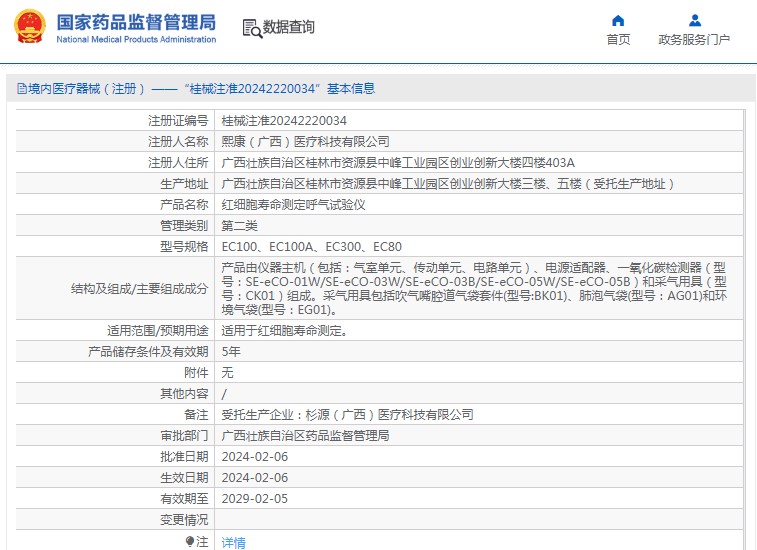Viewport: 757px width, 550px height.
Task: Click registrant name 熙康（广西）医疗科技有限公司
Action: pyautogui.click(x=305, y=141)
